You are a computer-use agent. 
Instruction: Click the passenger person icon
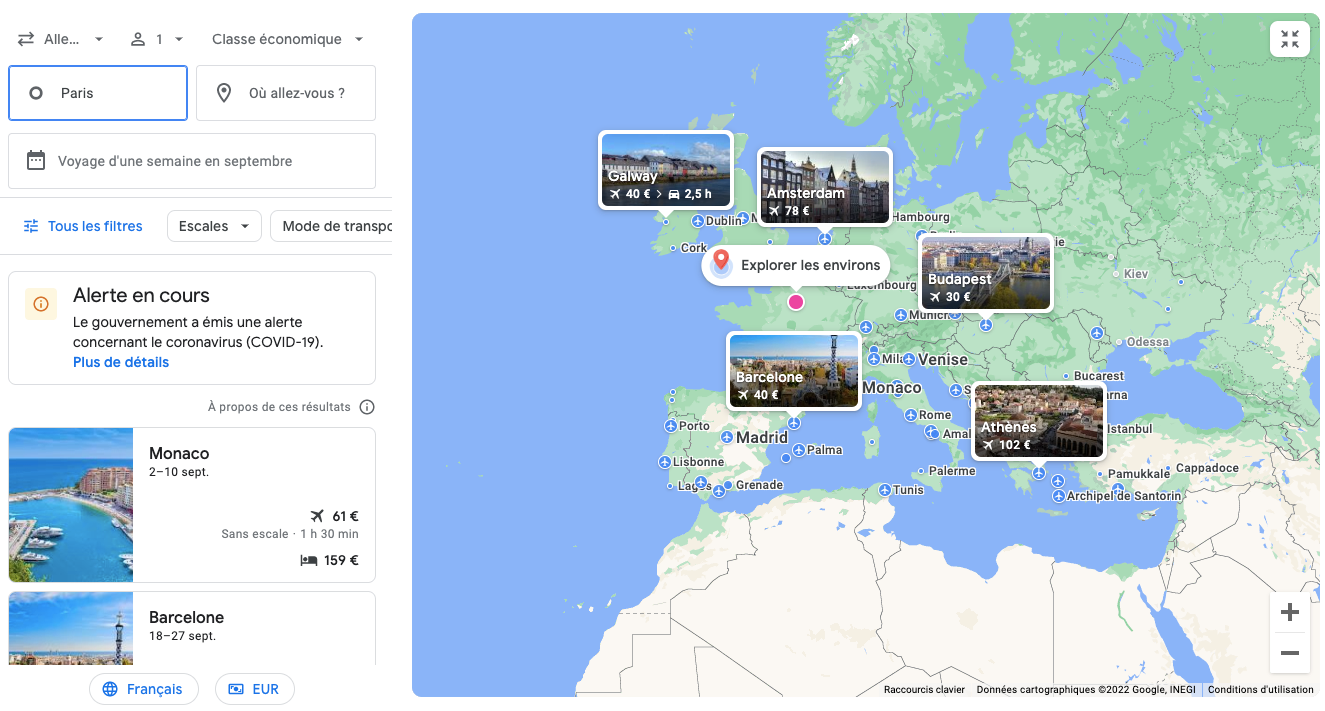(x=138, y=39)
